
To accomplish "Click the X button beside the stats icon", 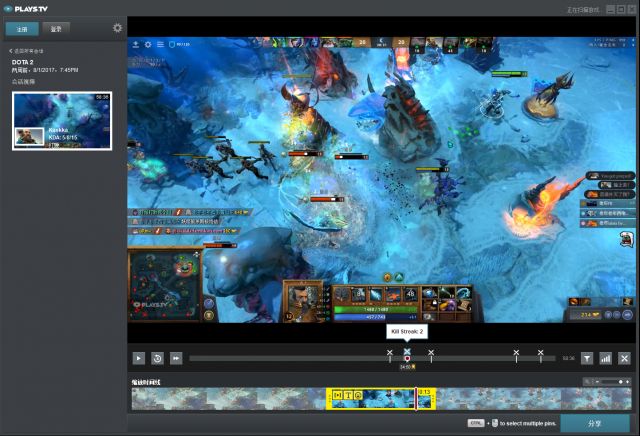I will (624, 358).
